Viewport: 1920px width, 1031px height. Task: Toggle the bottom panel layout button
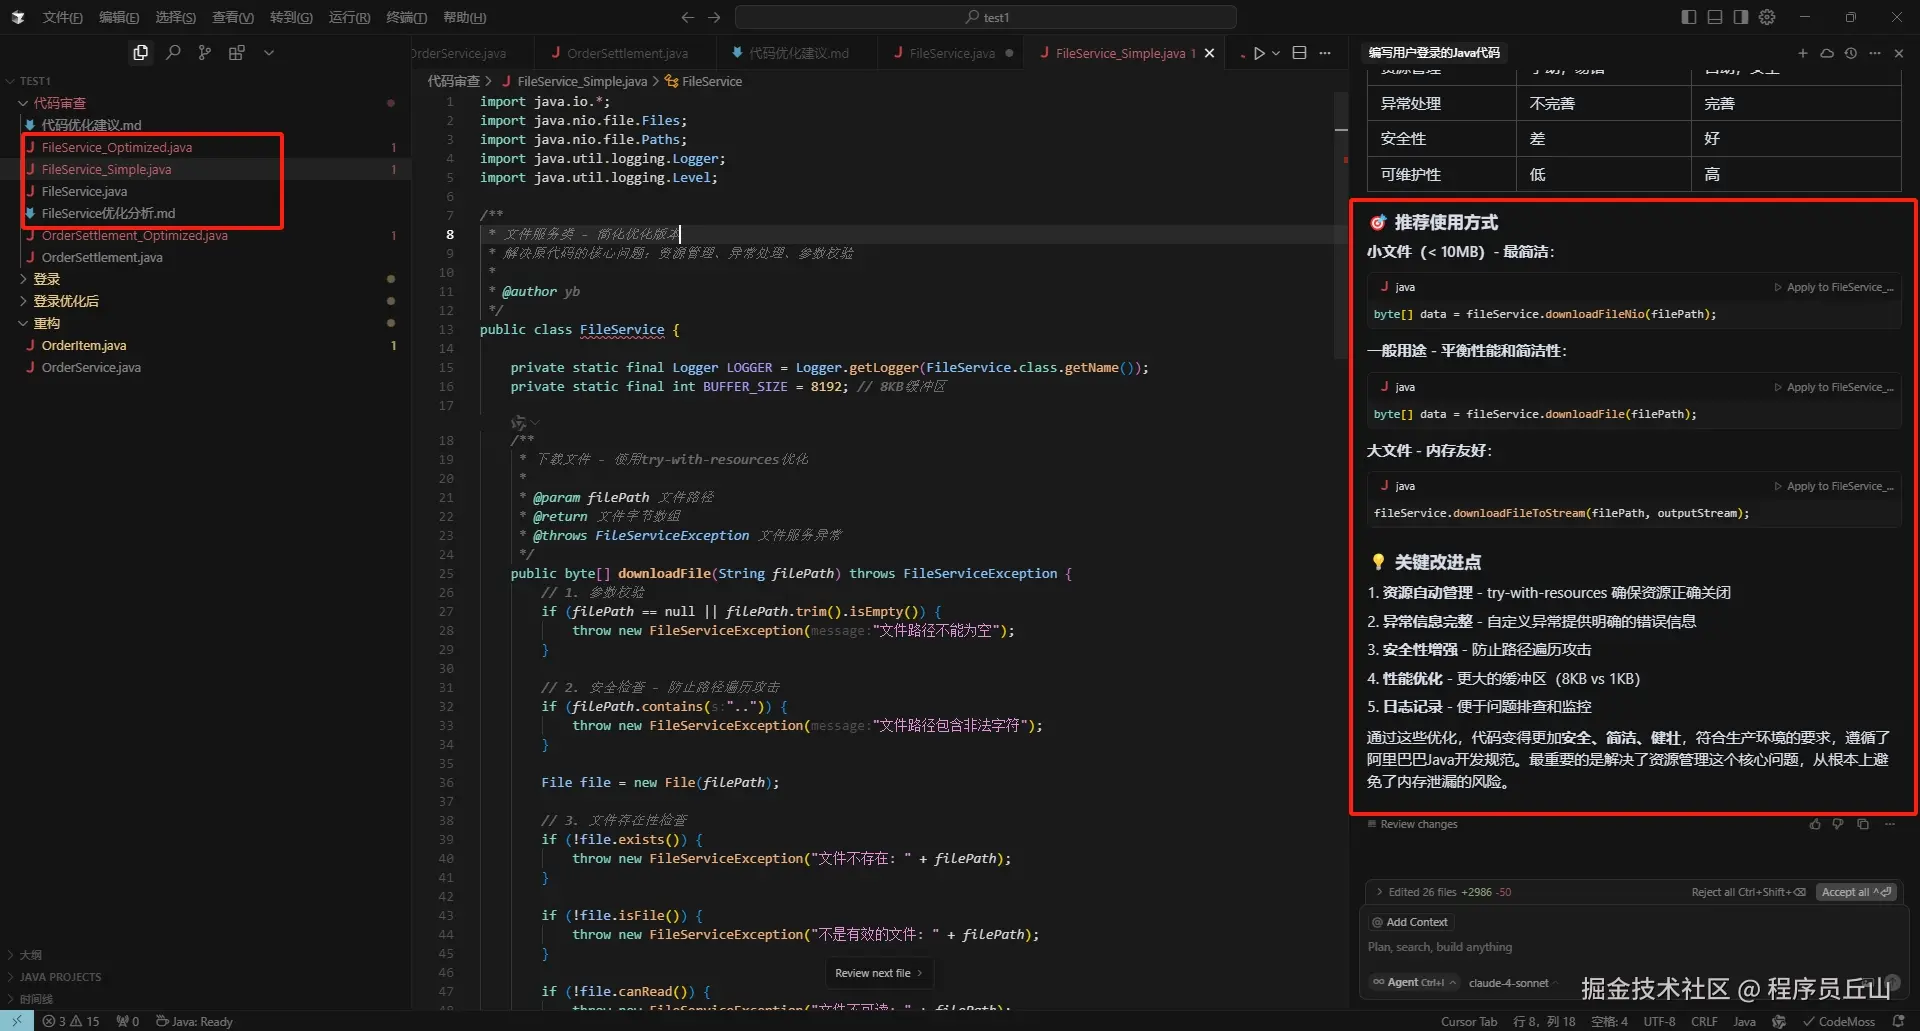click(x=1715, y=17)
